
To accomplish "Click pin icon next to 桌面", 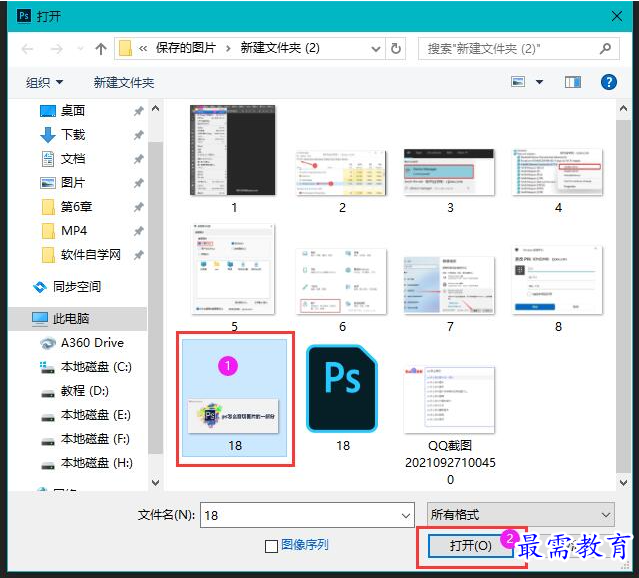I will 139,111.
